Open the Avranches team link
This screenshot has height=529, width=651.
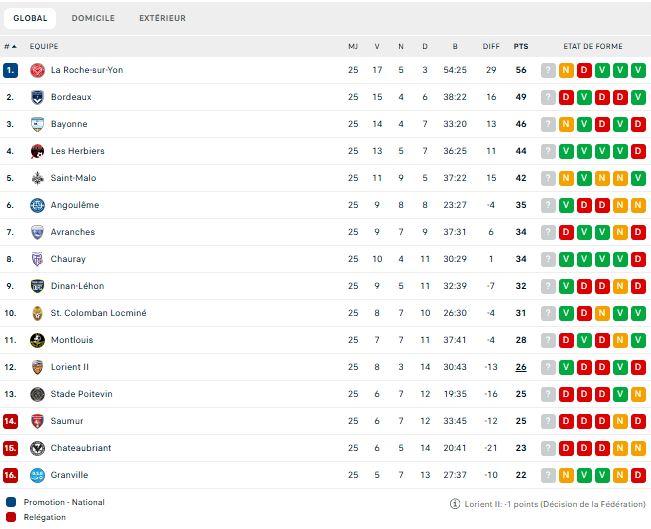[x=73, y=232]
